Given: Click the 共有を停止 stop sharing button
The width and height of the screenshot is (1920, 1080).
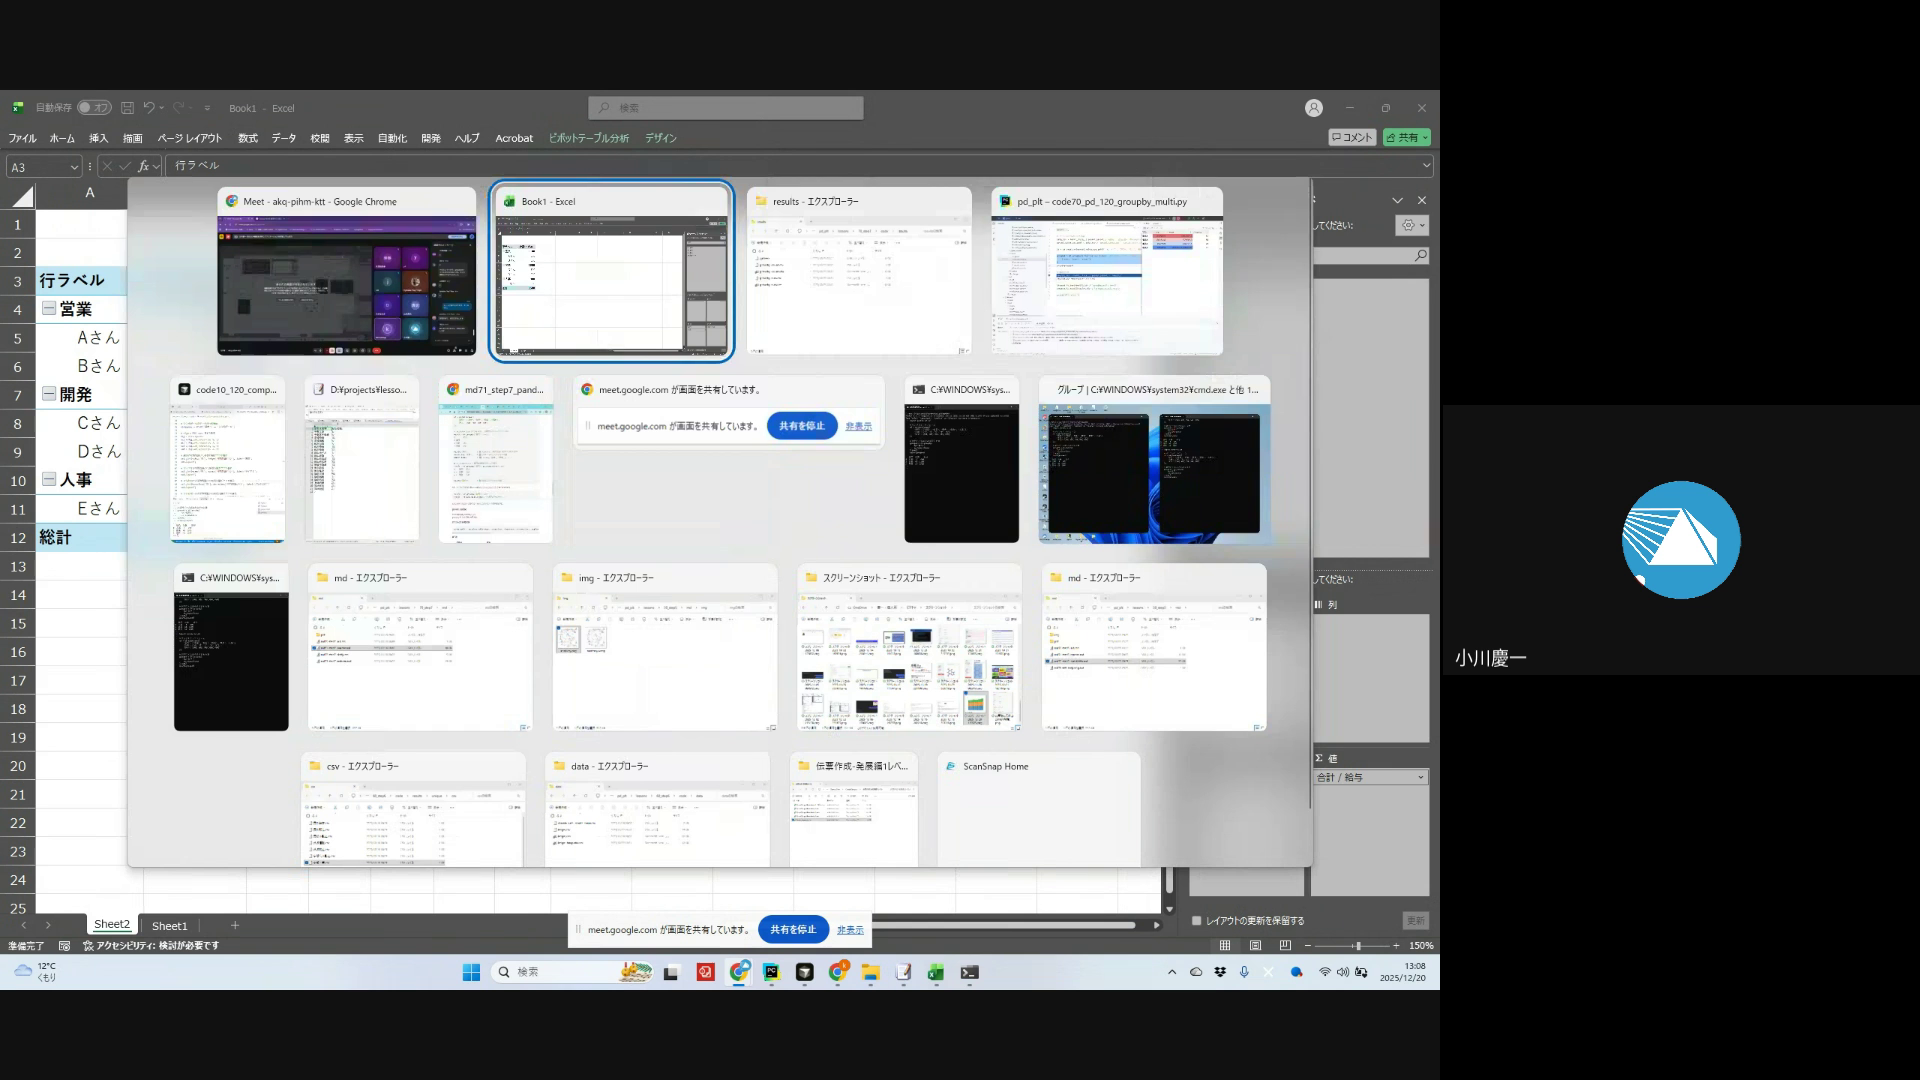Looking at the screenshot, I should click(x=793, y=930).
